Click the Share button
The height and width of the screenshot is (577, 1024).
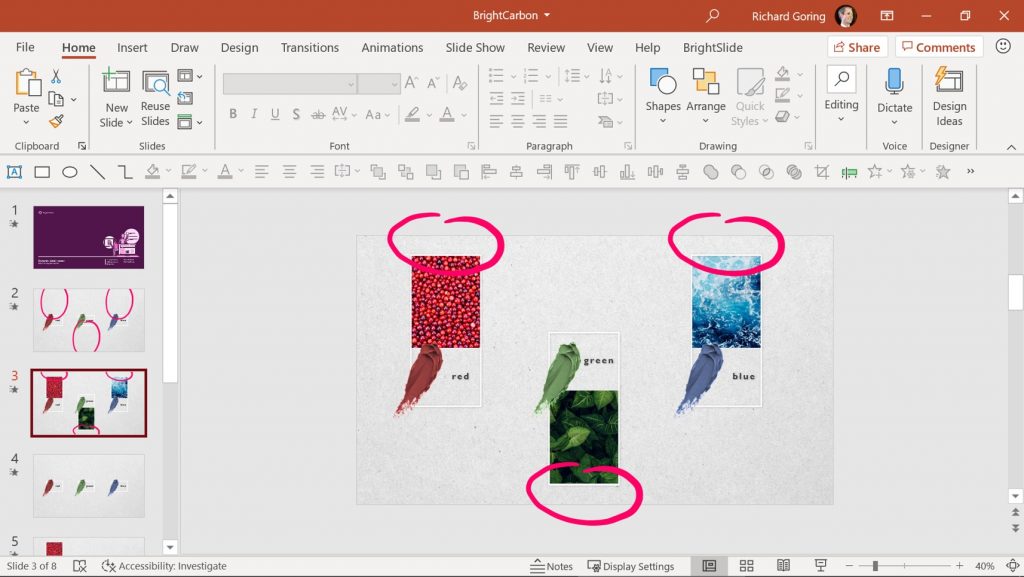click(857, 46)
